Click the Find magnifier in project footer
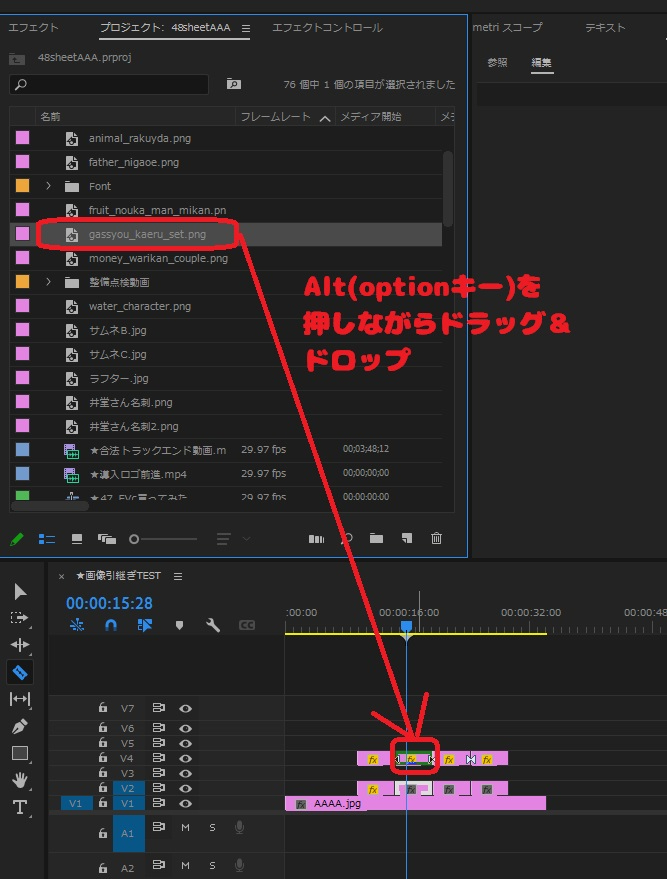Screen dimensions: 667x879 click(347, 539)
